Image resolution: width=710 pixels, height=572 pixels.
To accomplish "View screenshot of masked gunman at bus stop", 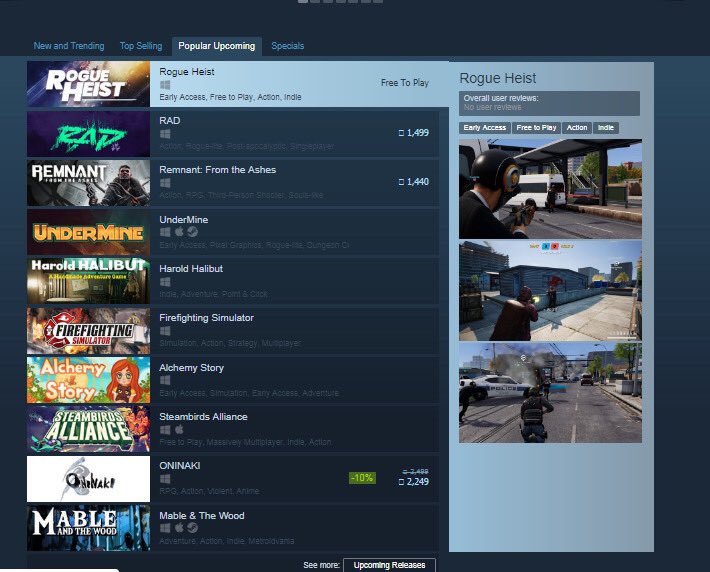I will point(550,189).
